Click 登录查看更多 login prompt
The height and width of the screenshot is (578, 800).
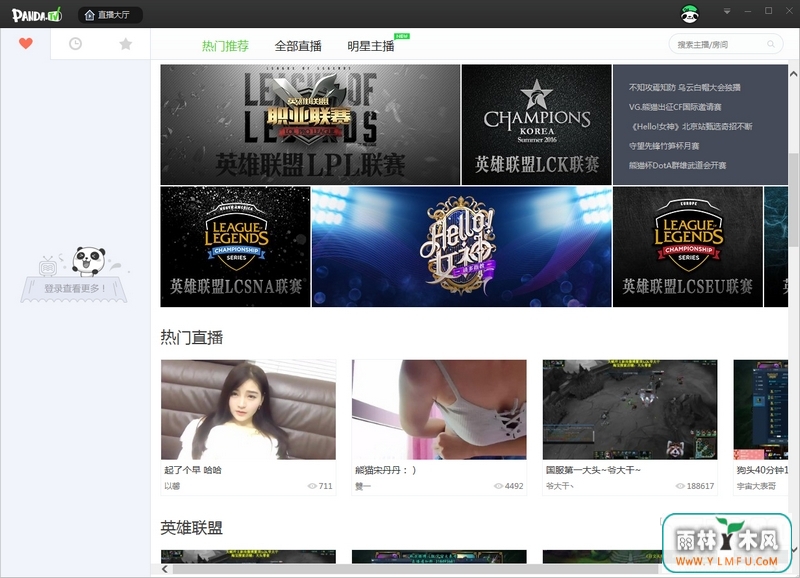pyautogui.click(x=74, y=288)
